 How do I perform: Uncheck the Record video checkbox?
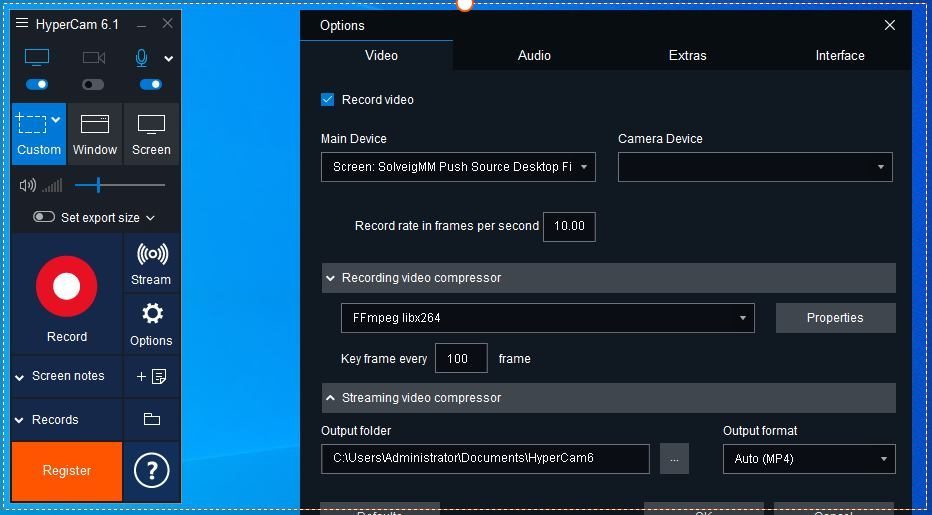tap(328, 99)
